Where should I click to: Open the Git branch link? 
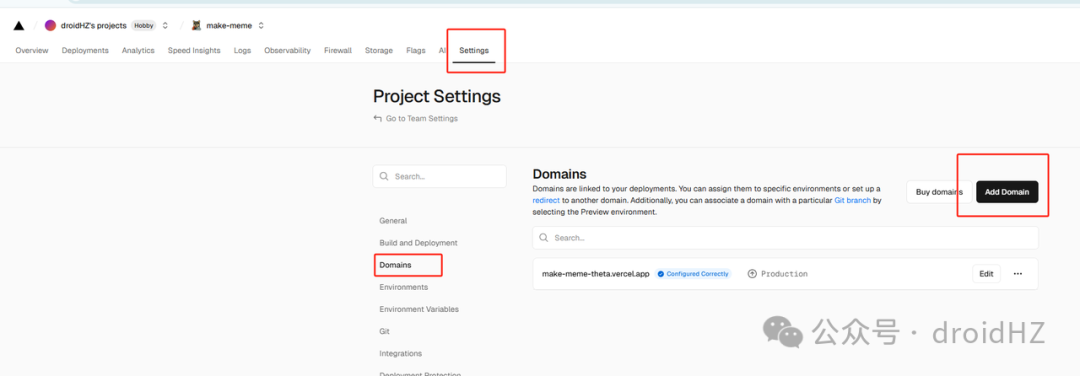853,200
